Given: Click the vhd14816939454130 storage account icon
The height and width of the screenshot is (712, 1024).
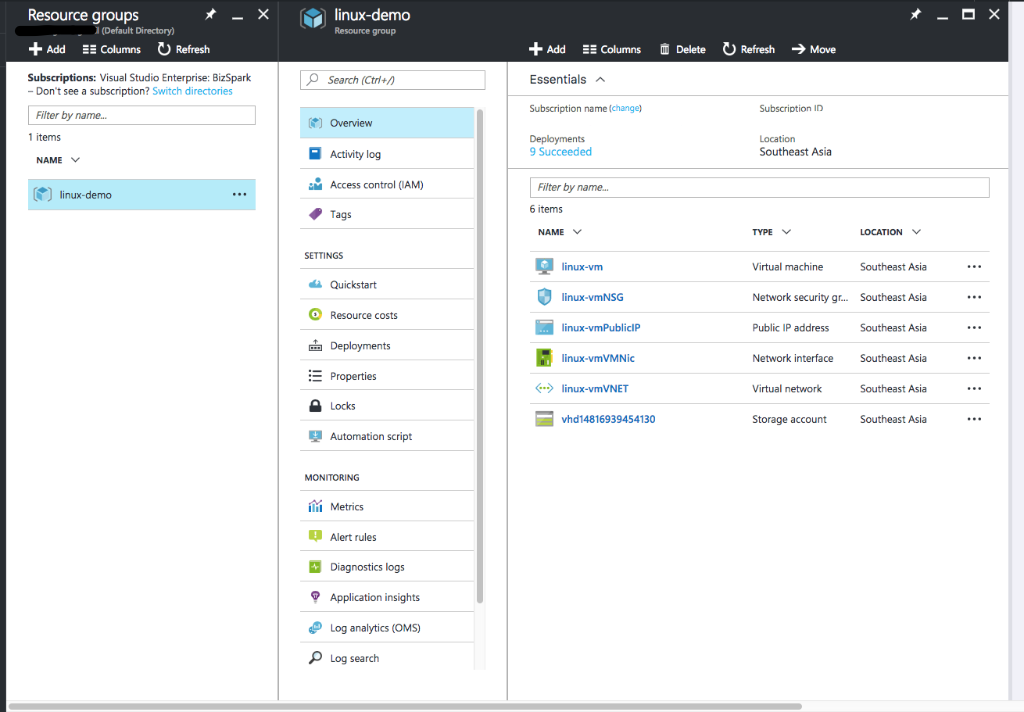Looking at the screenshot, I should point(544,419).
